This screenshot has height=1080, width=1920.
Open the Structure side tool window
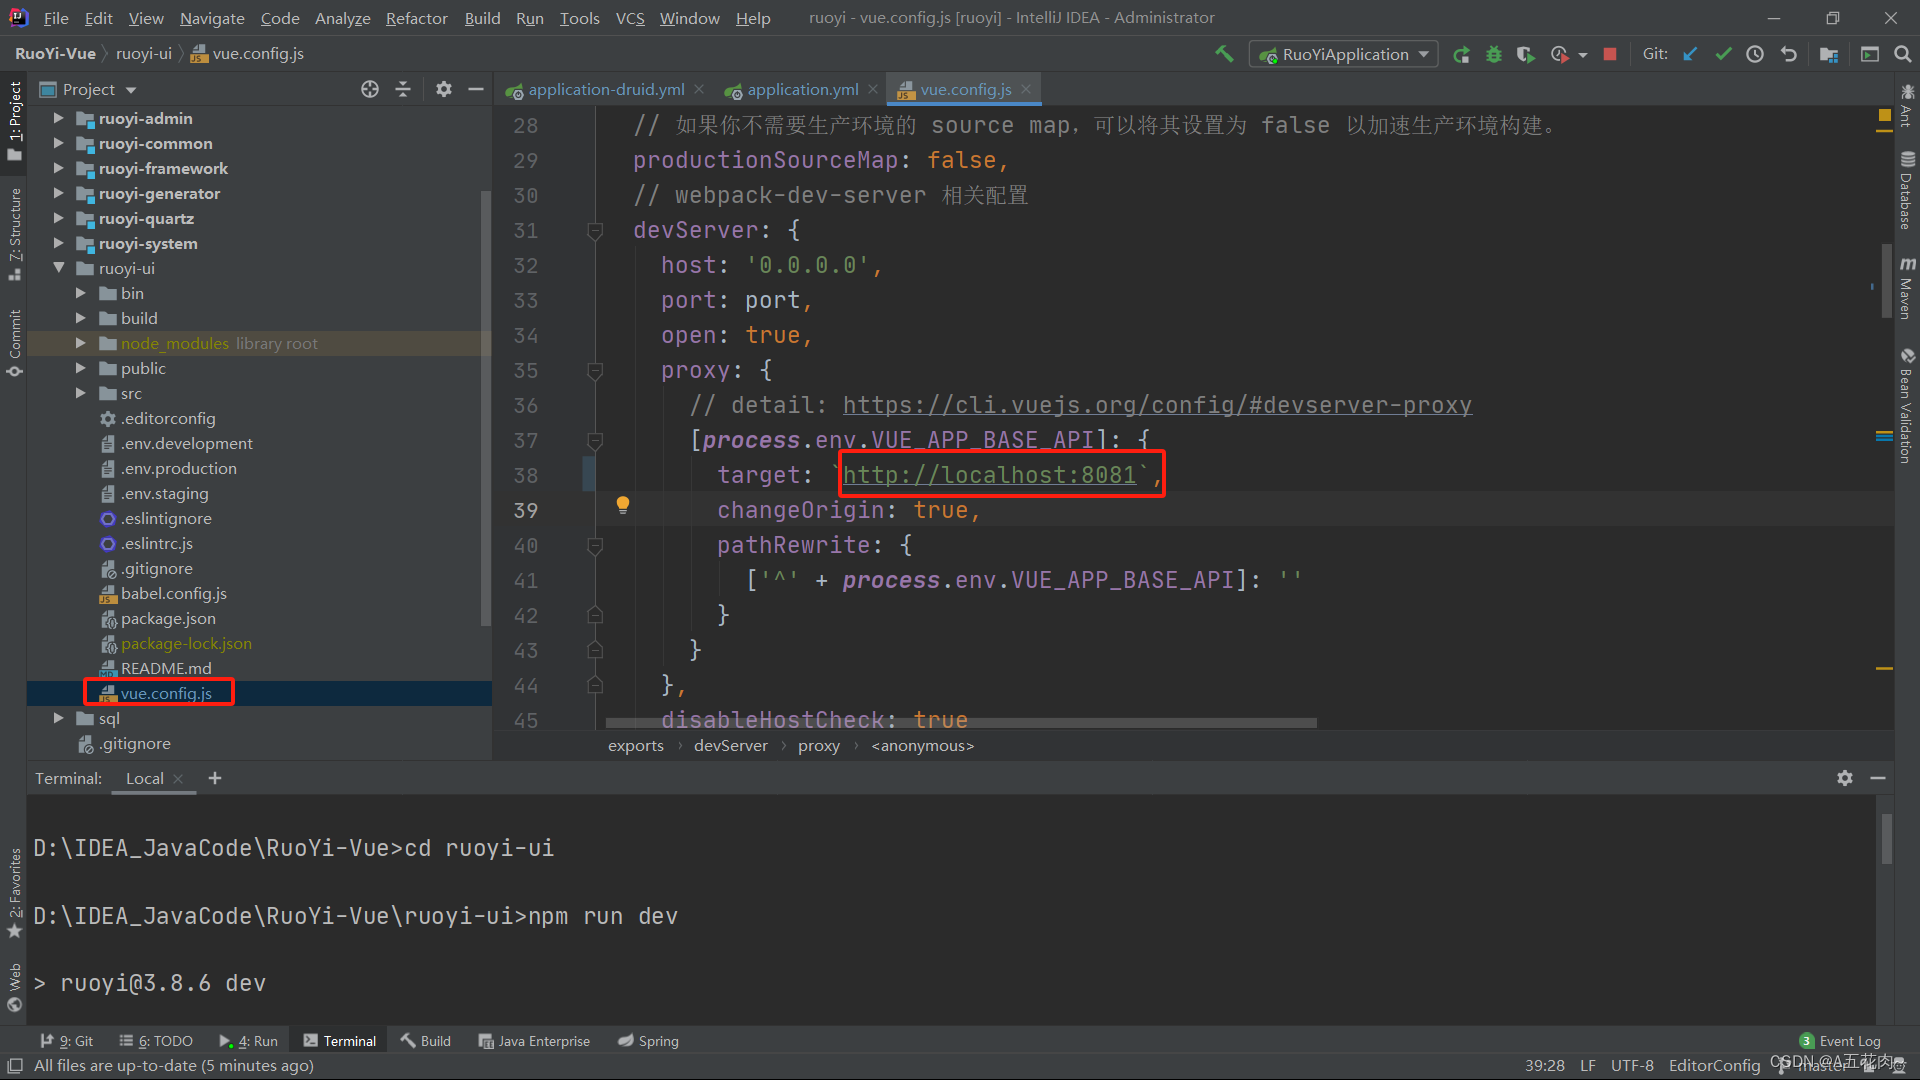(x=14, y=234)
